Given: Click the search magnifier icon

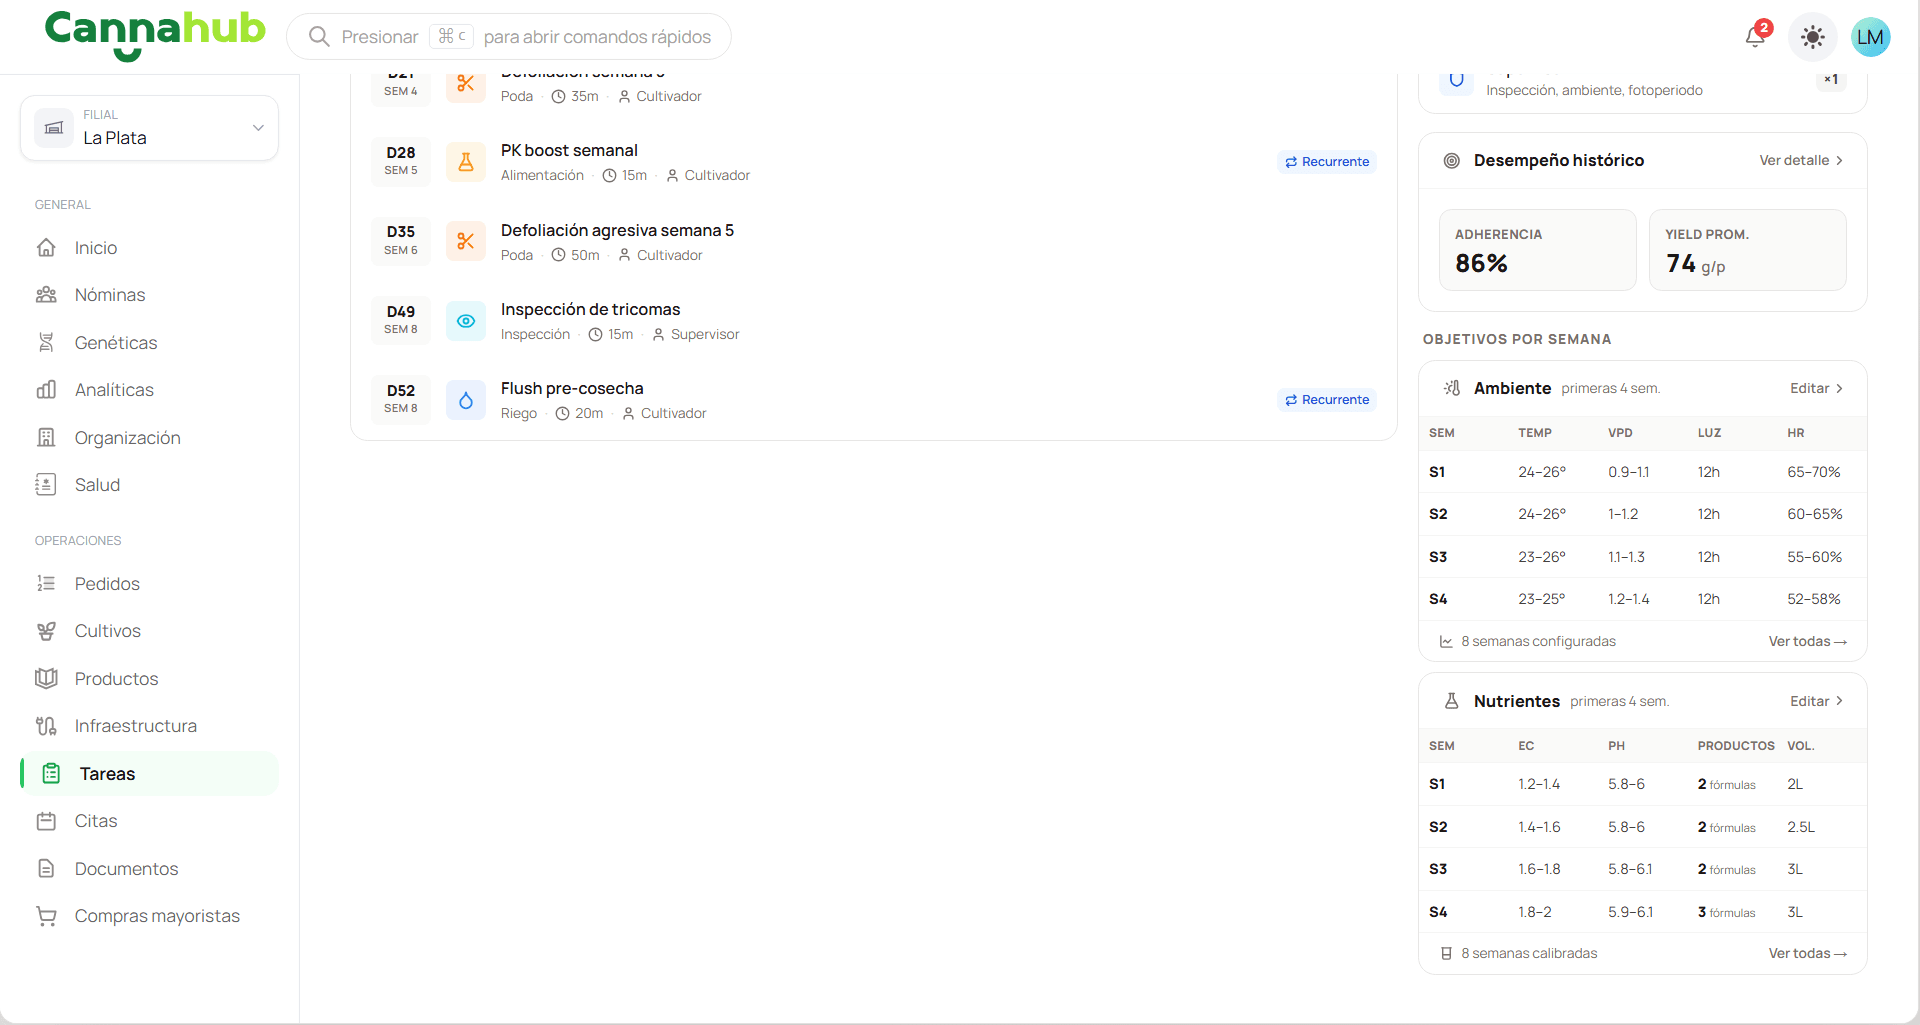Looking at the screenshot, I should tap(319, 37).
